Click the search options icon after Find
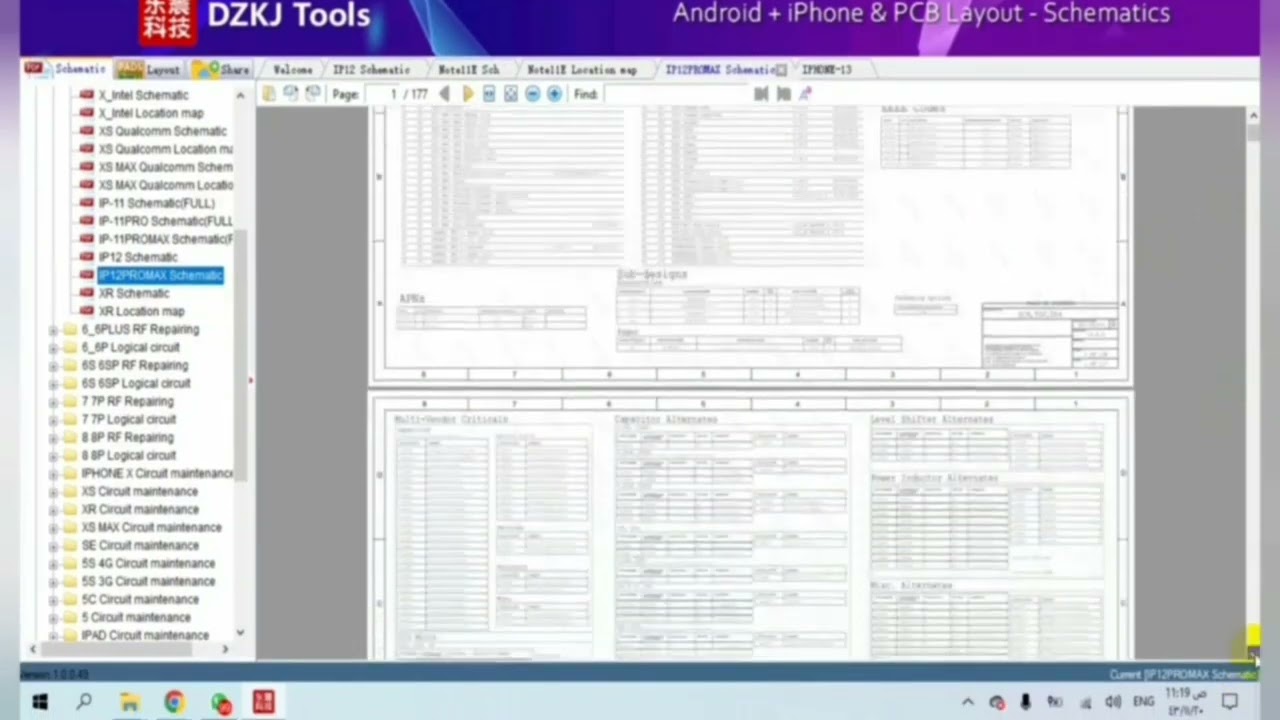1280x720 pixels. [x=805, y=94]
